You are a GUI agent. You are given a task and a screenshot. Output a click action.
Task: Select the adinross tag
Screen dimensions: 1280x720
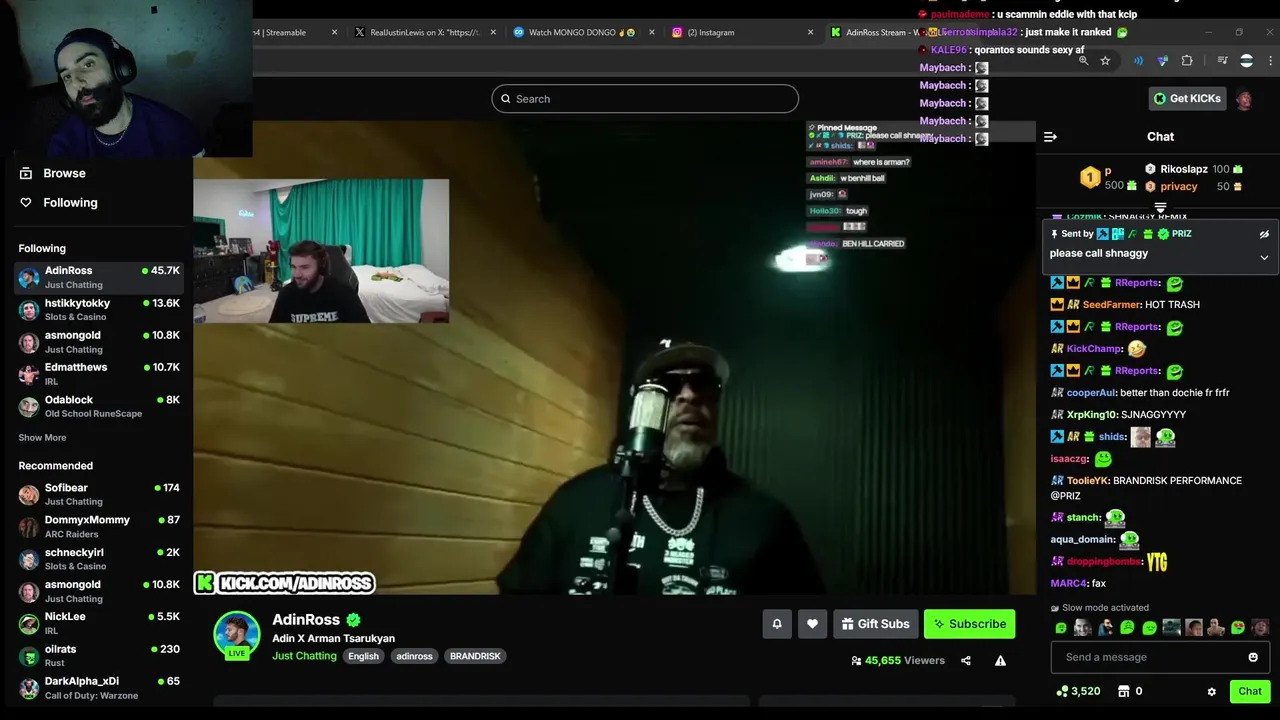click(414, 656)
